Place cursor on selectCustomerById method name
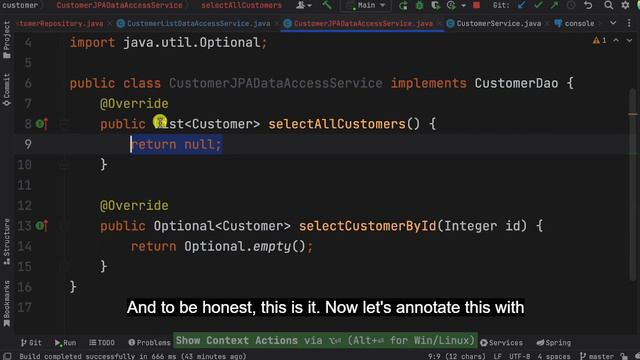Image resolution: width=640 pixels, height=360 pixels. tap(367, 226)
